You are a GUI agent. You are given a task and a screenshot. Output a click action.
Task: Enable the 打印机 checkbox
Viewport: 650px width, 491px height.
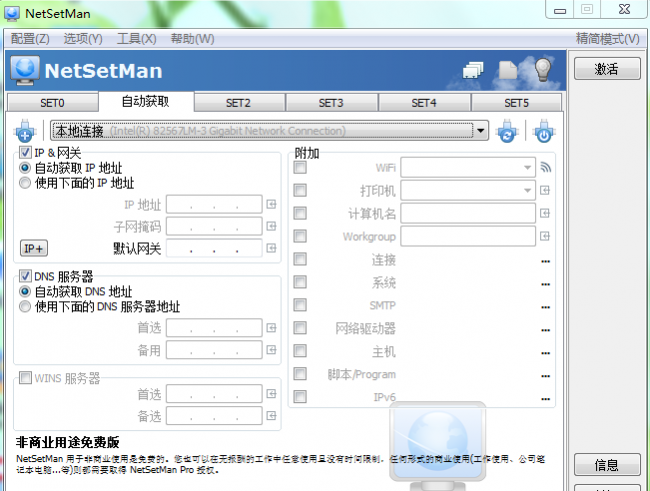[300, 190]
